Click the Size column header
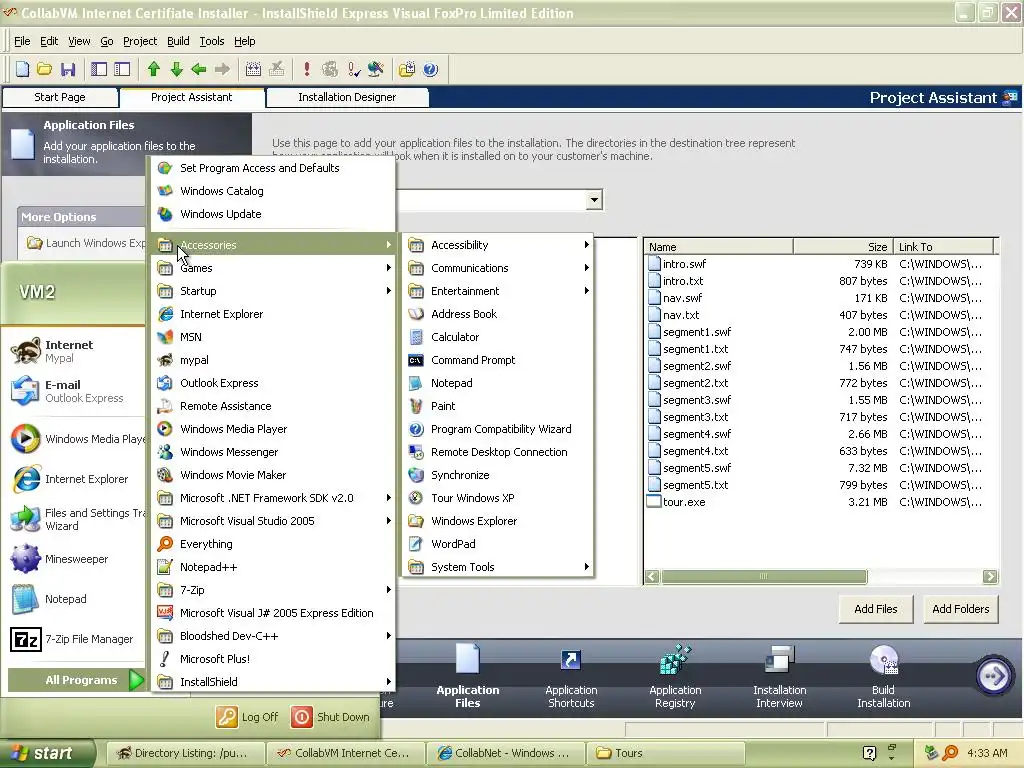The width and height of the screenshot is (1024, 768). (x=843, y=247)
